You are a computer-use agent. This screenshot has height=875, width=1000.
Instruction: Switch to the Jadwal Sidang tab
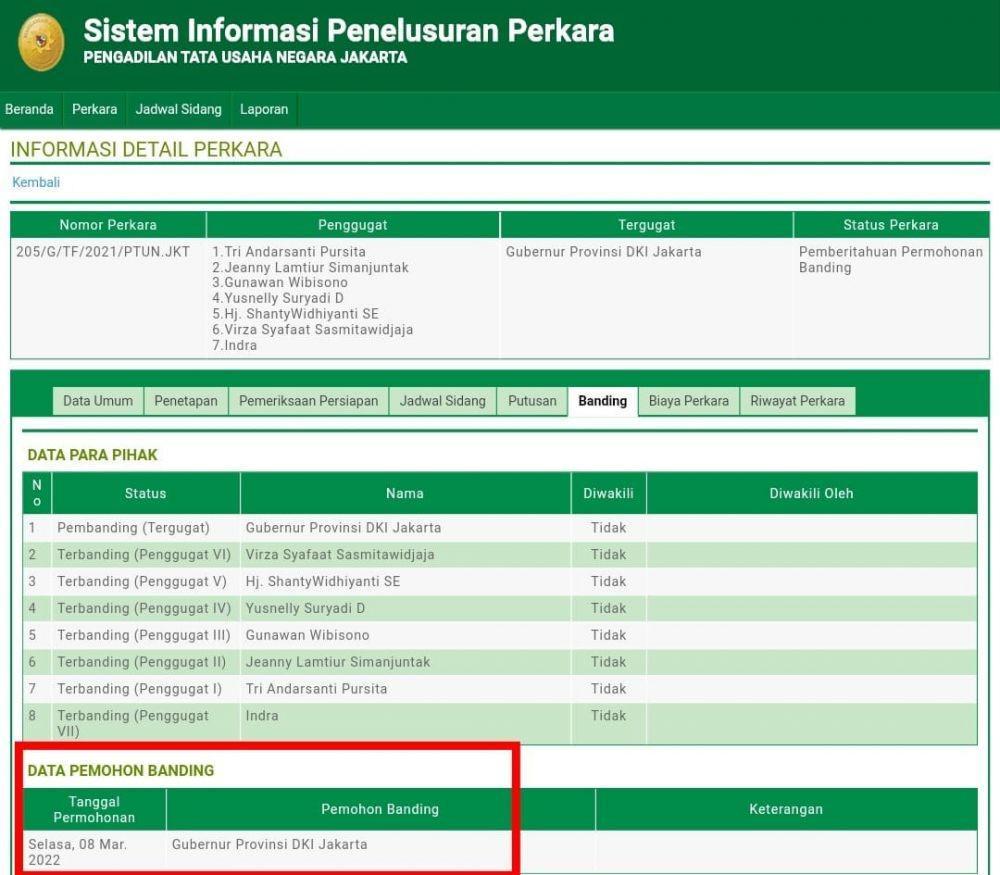click(x=443, y=401)
